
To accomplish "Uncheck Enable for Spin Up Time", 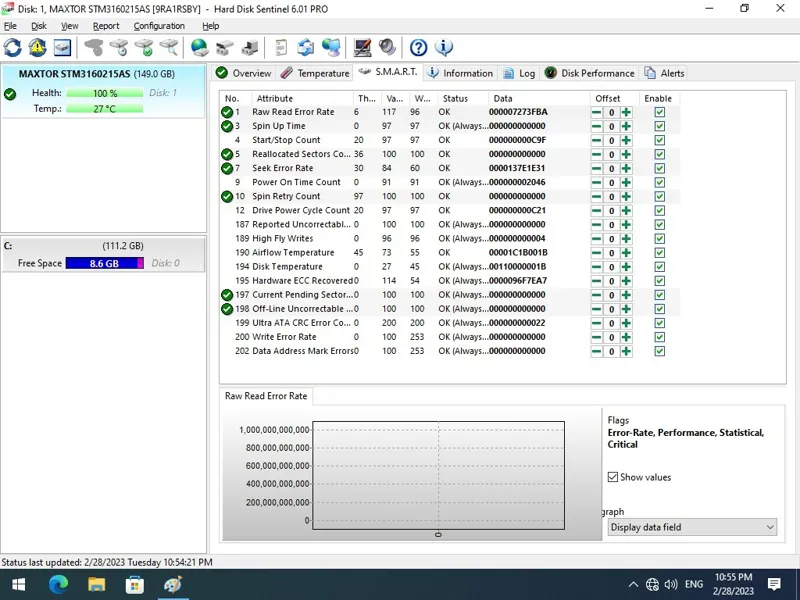I will click(659, 126).
